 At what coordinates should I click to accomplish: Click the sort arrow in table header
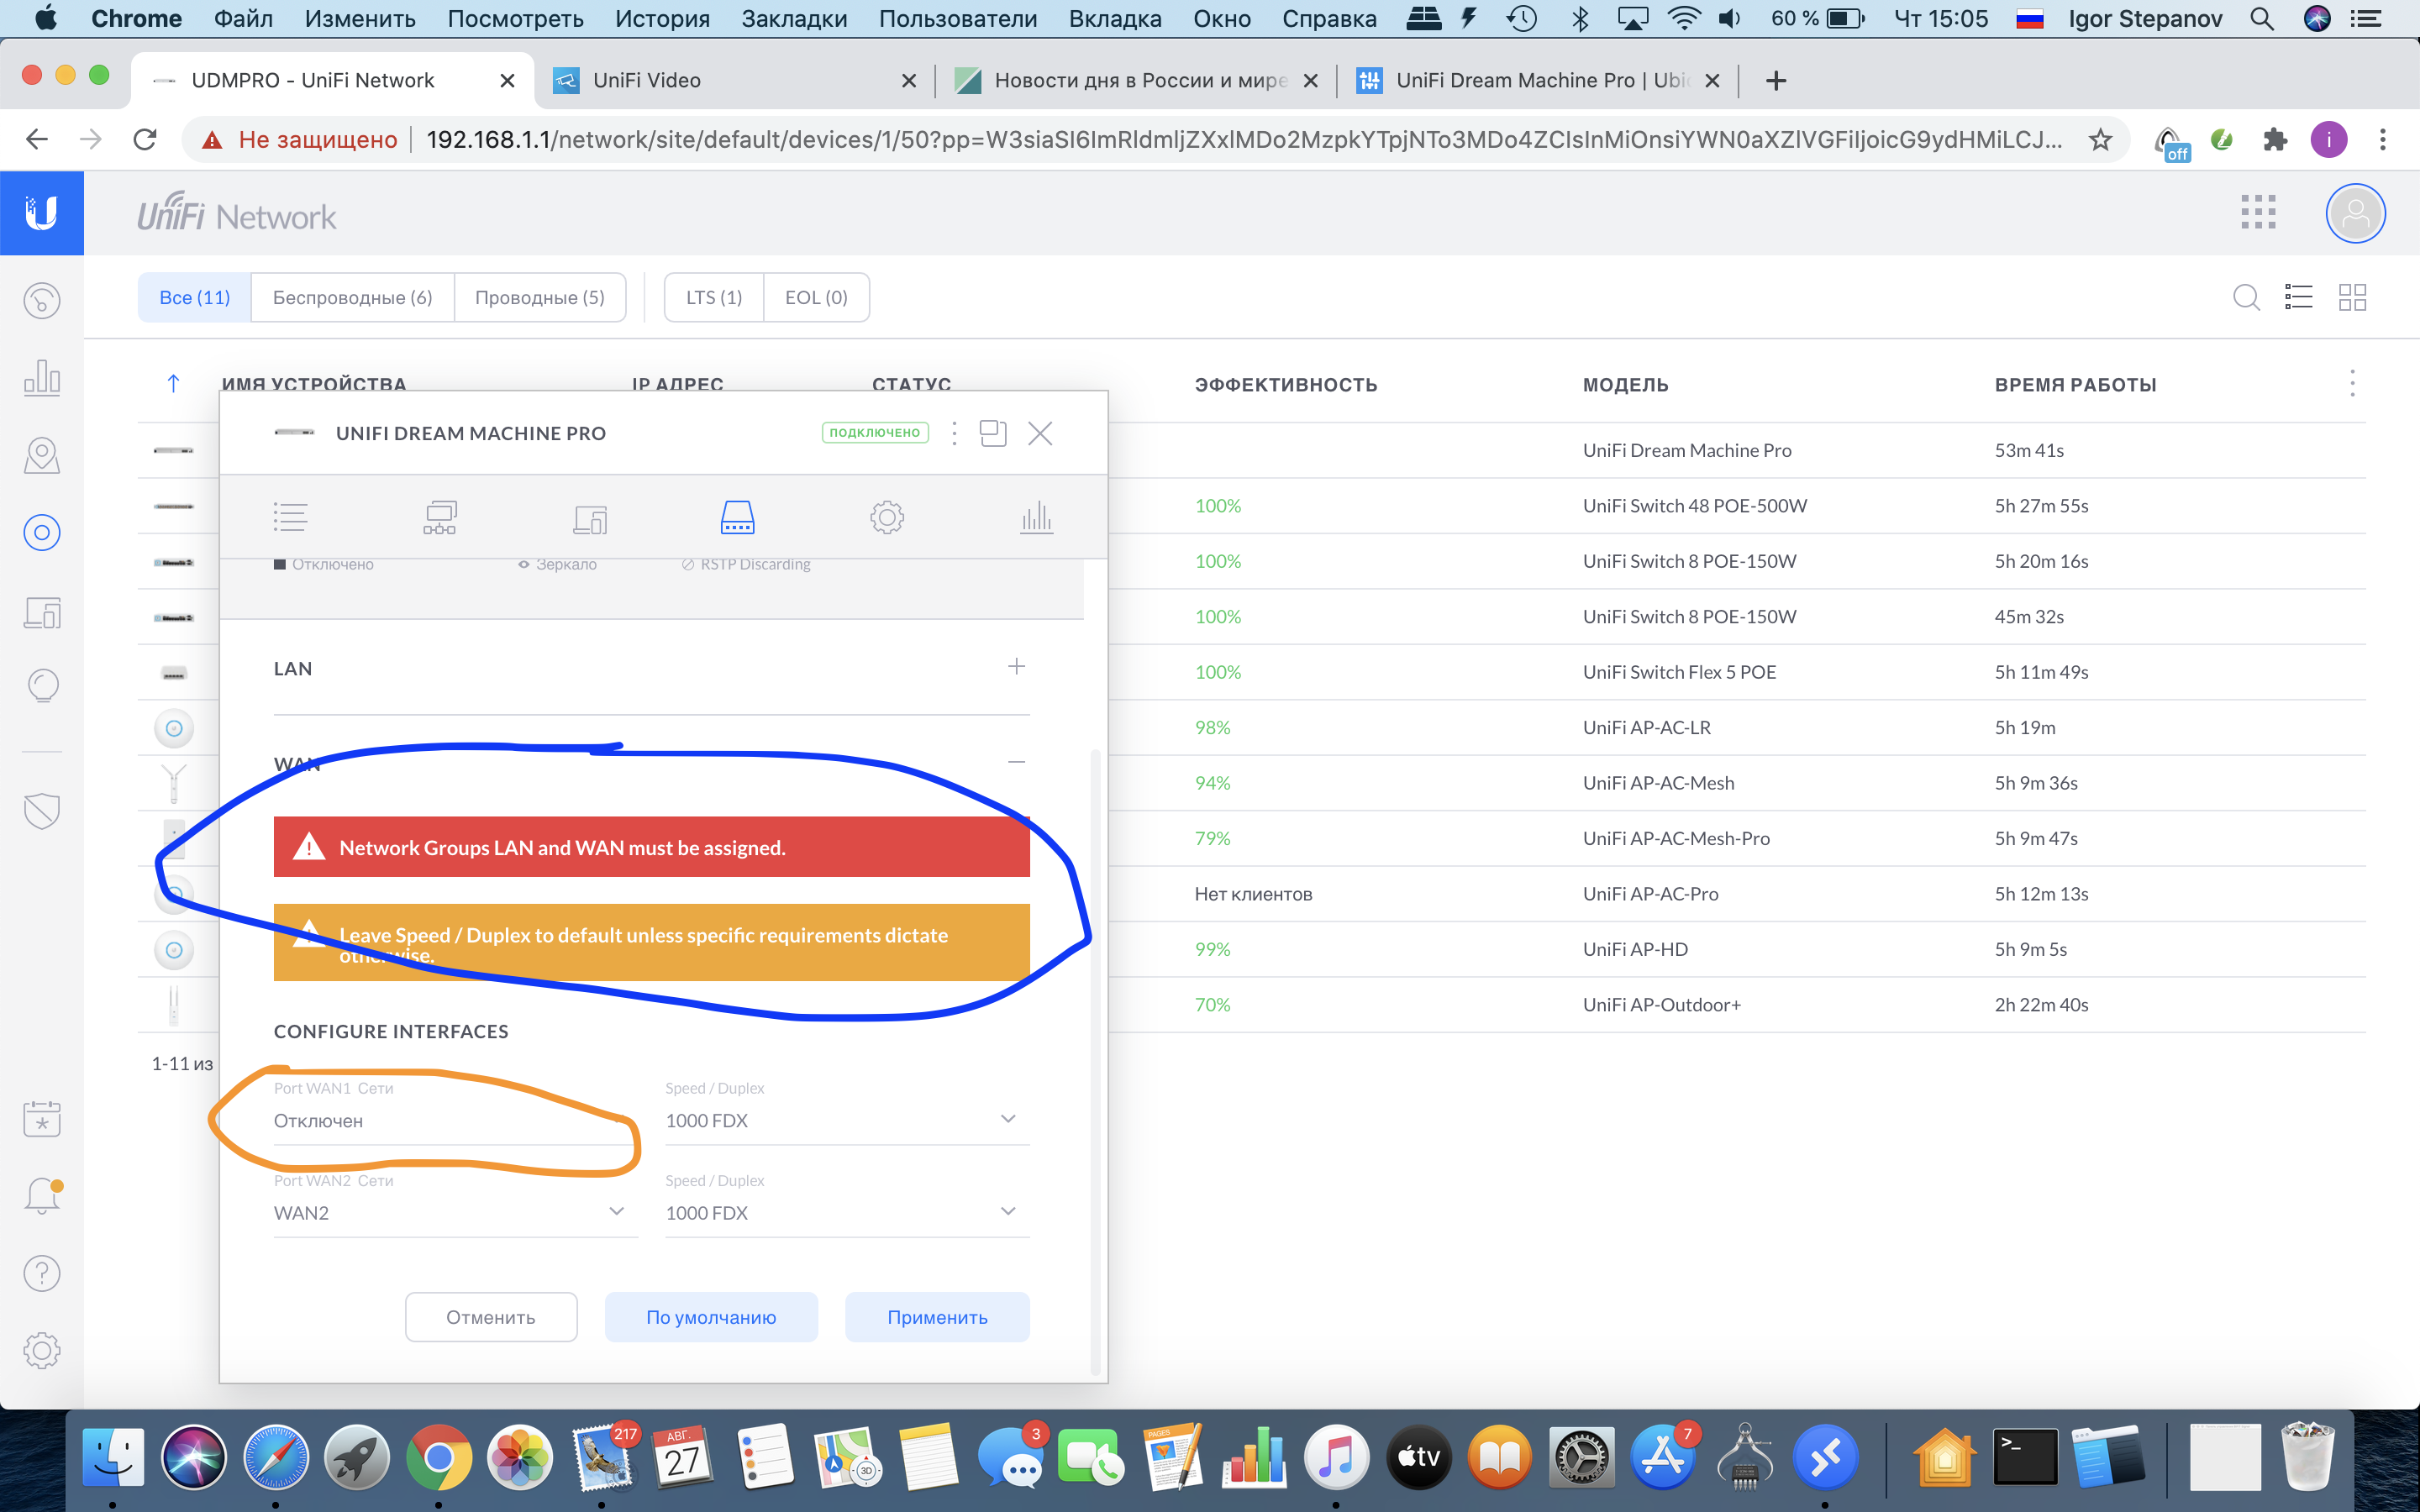173,383
